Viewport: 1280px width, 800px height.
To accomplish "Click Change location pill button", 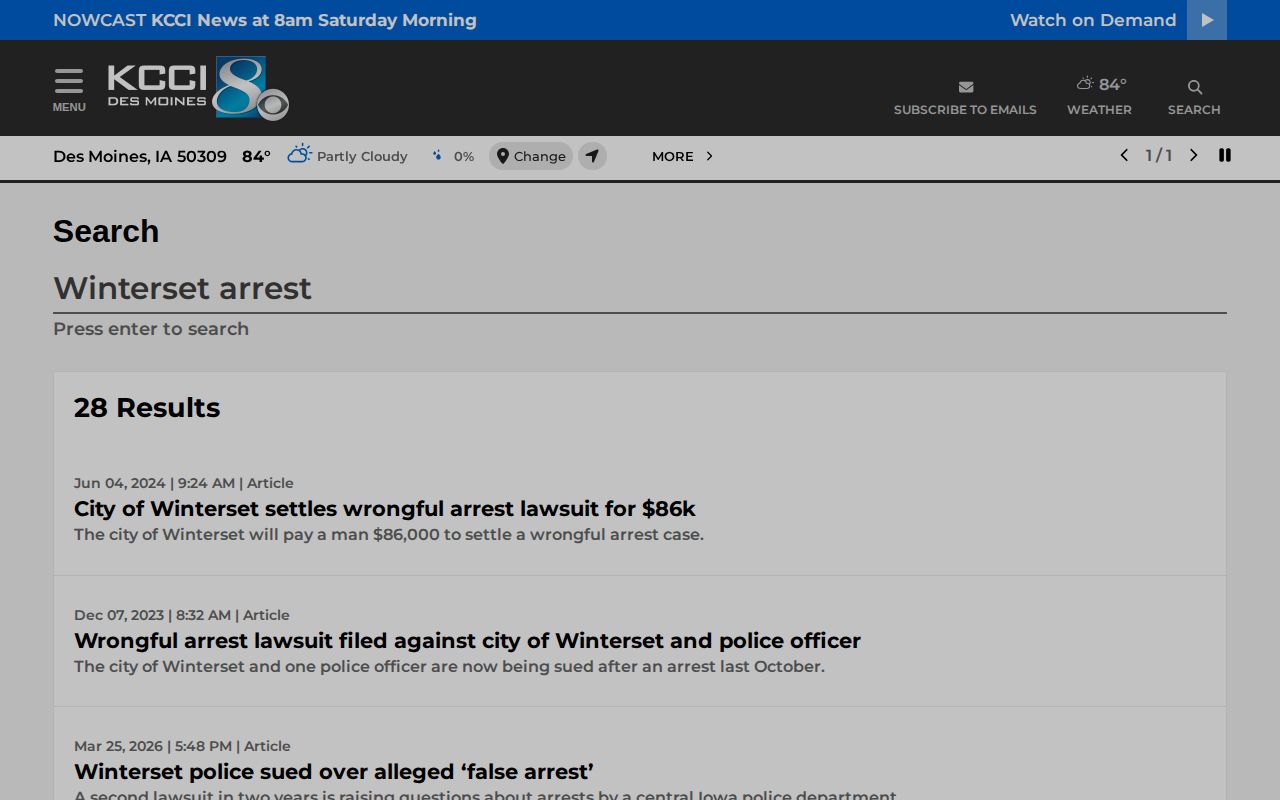I will tap(531, 156).
